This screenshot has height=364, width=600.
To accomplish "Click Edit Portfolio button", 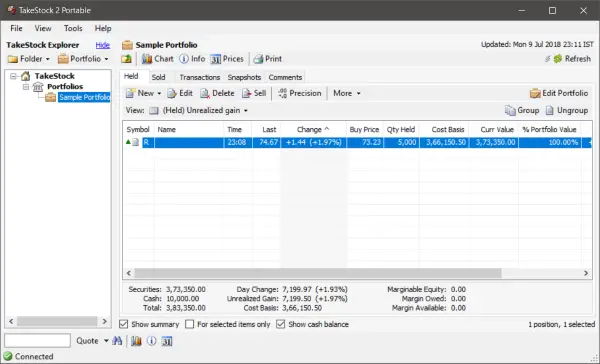I will tap(559, 93).
